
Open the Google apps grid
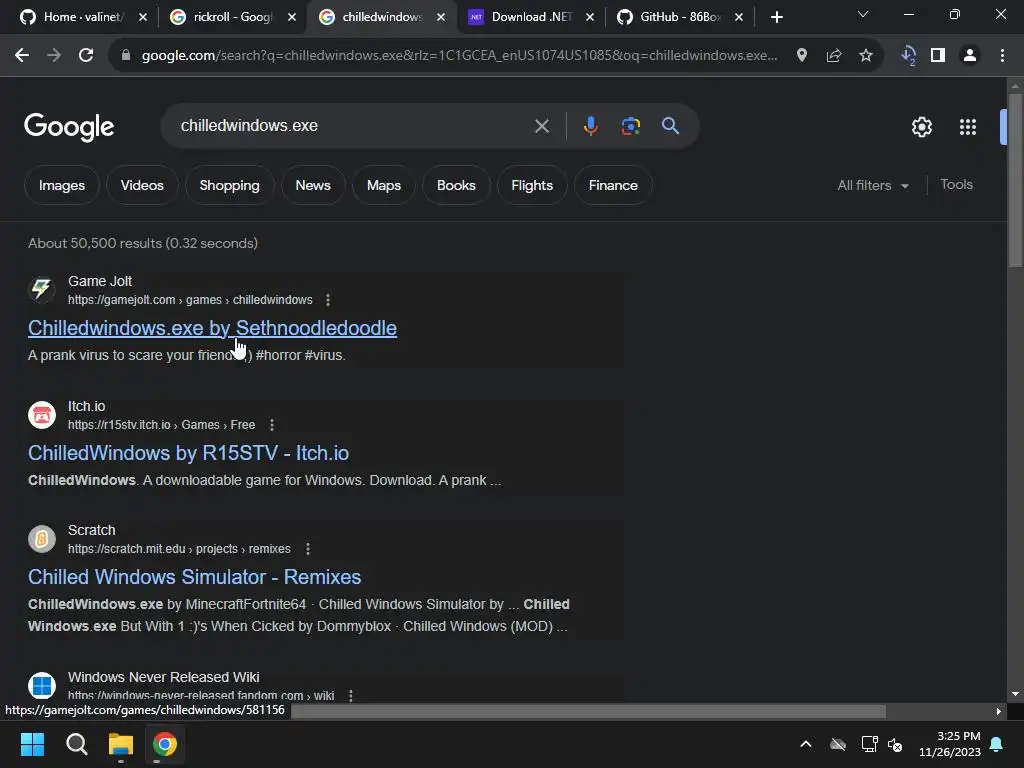pos(968,127)
